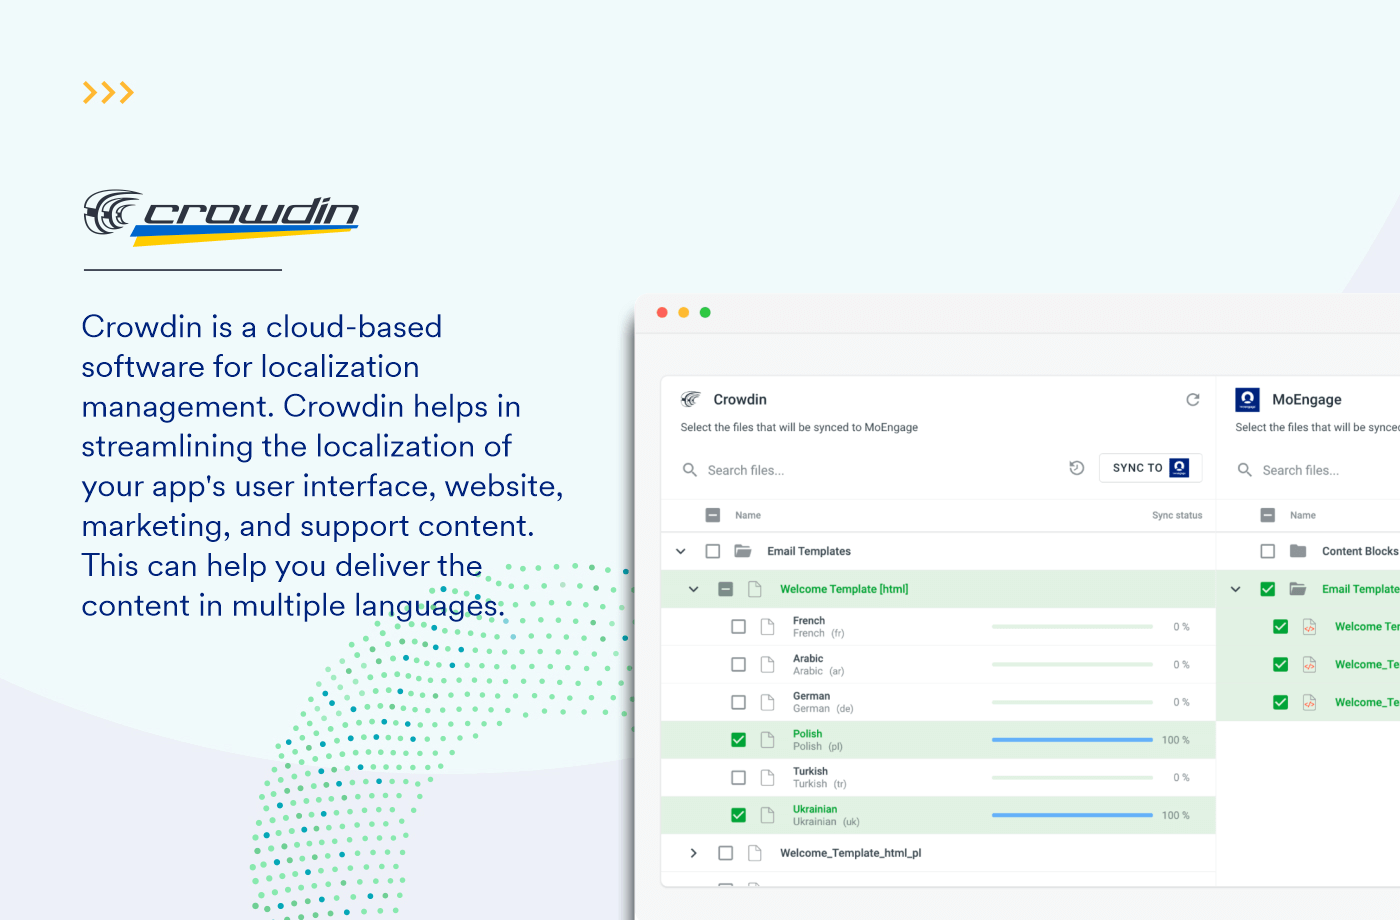
Task: Click the French file icon
Action: (768, 627)
